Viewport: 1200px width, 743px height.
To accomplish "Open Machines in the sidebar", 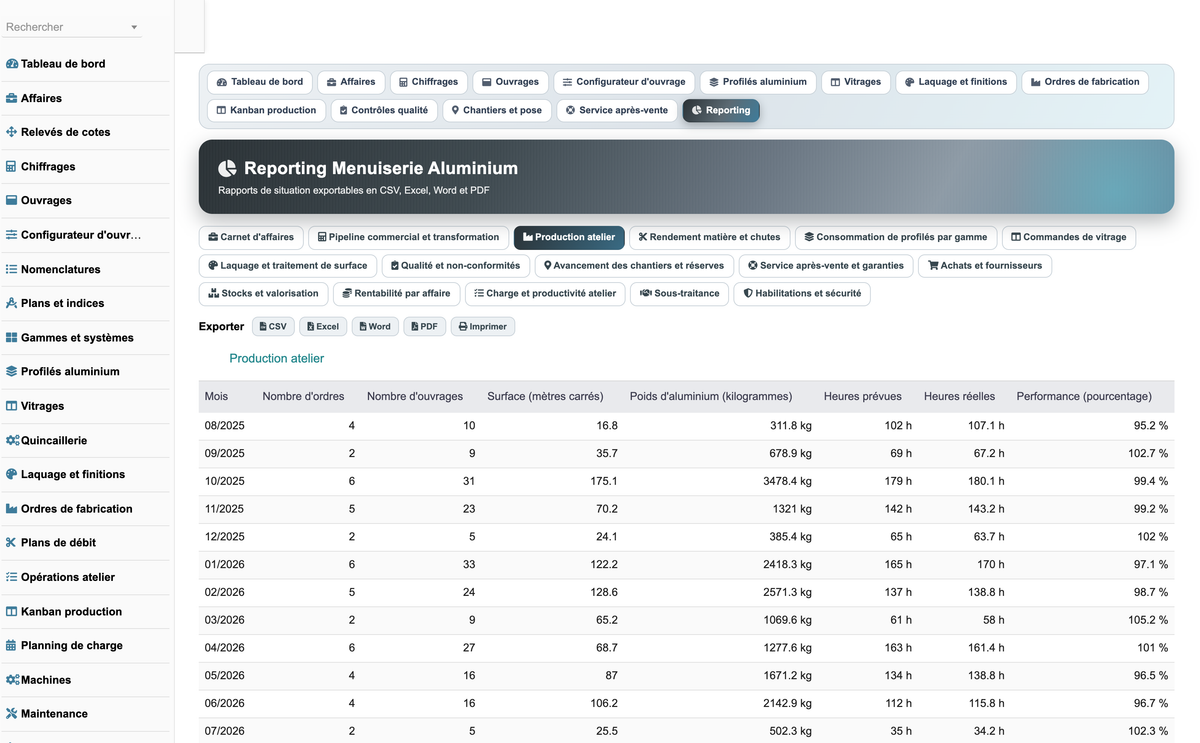I will pyautogui.click(x=85, y=679).
